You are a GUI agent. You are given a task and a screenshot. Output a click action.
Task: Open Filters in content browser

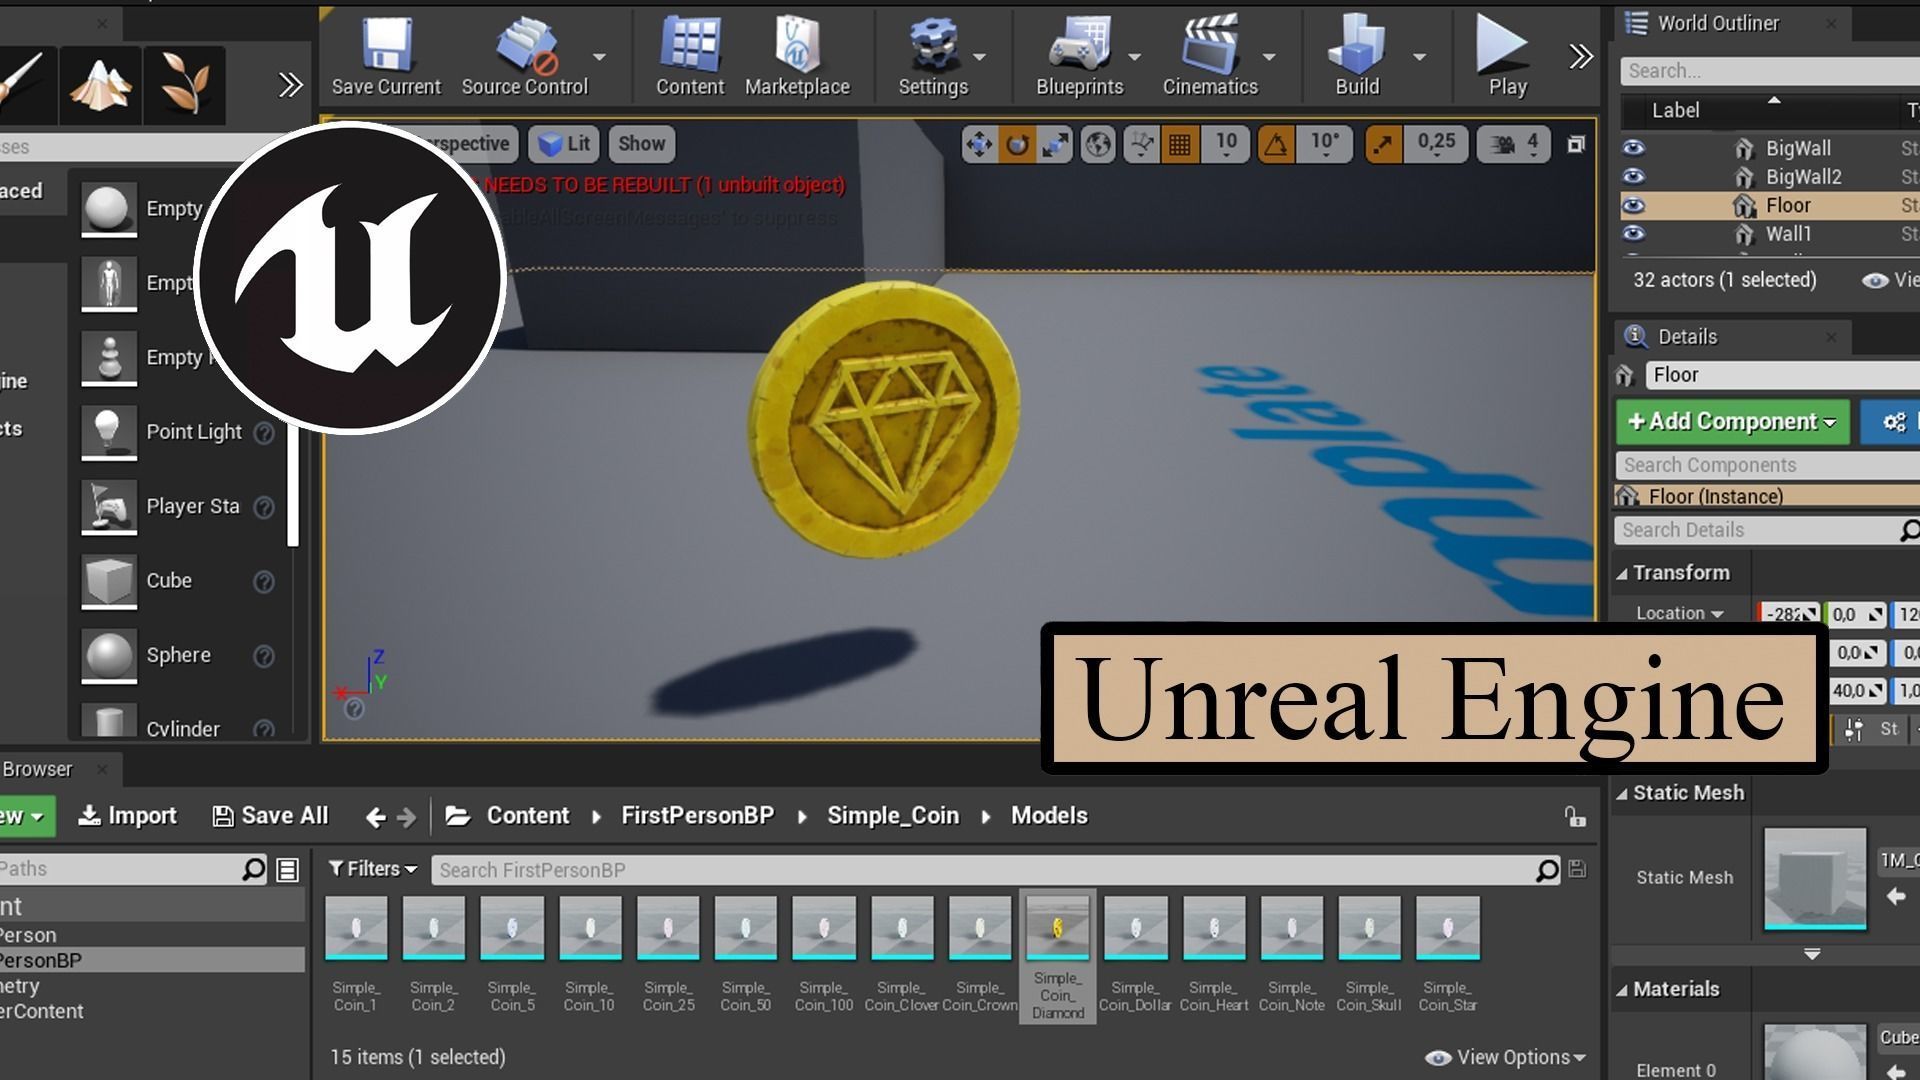372,869
